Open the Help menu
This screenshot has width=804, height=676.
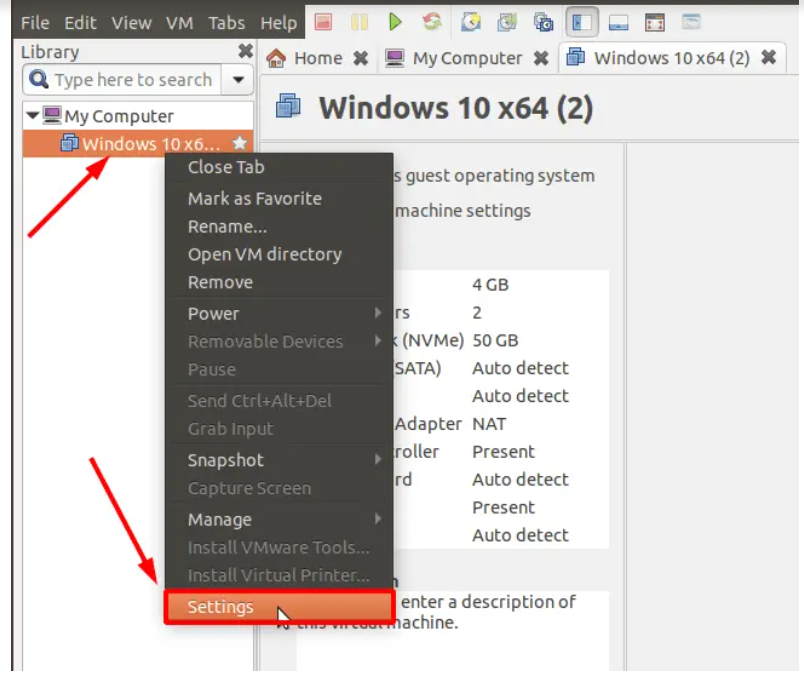coord(278,23)
